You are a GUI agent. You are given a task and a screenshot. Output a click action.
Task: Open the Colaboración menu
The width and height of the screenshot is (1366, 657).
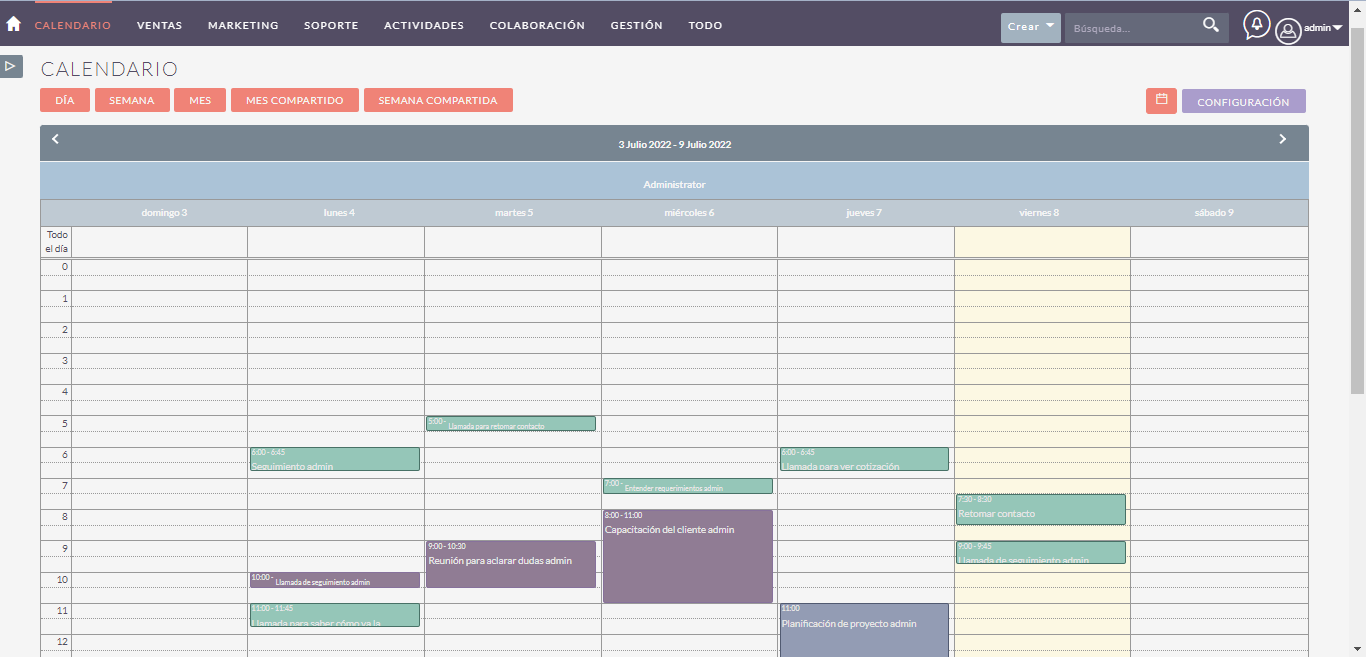537,26
